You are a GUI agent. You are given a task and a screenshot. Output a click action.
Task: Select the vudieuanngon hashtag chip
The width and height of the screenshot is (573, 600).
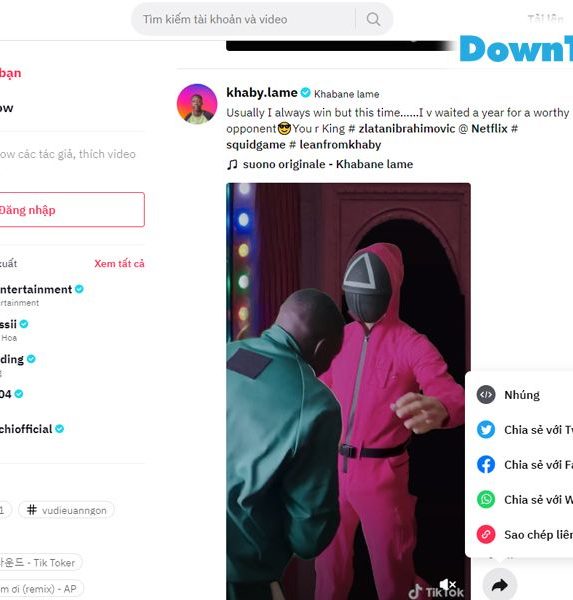pyautogui.click(x=66, y=510)
